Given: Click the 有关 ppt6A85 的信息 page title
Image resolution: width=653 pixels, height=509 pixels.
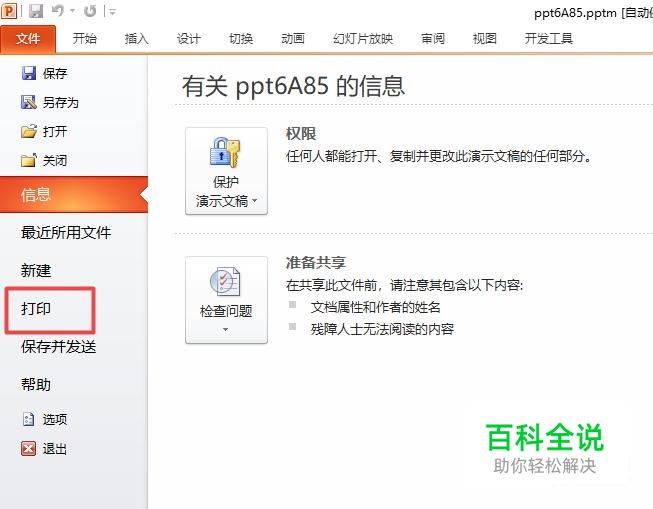Looking at the screenshot, I should tap(294, 86).
